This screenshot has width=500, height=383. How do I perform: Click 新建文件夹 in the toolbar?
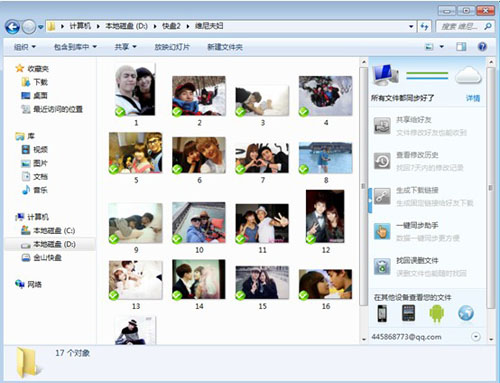click(x=225, y=47)
